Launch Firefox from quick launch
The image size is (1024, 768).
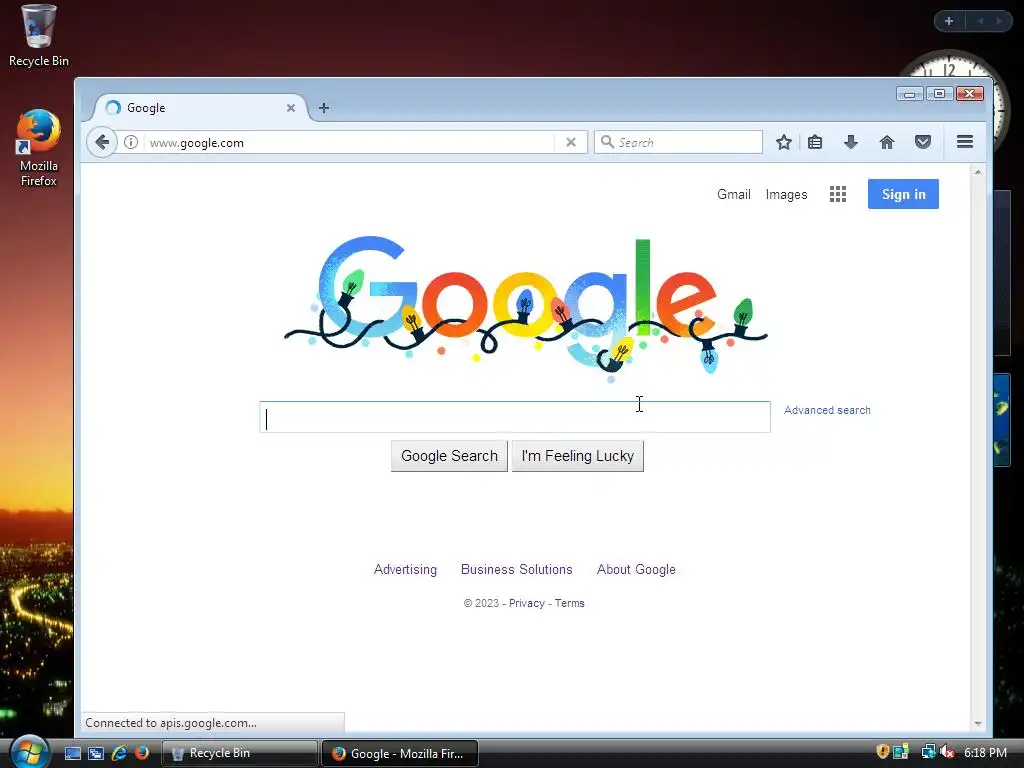pos(142,753)
